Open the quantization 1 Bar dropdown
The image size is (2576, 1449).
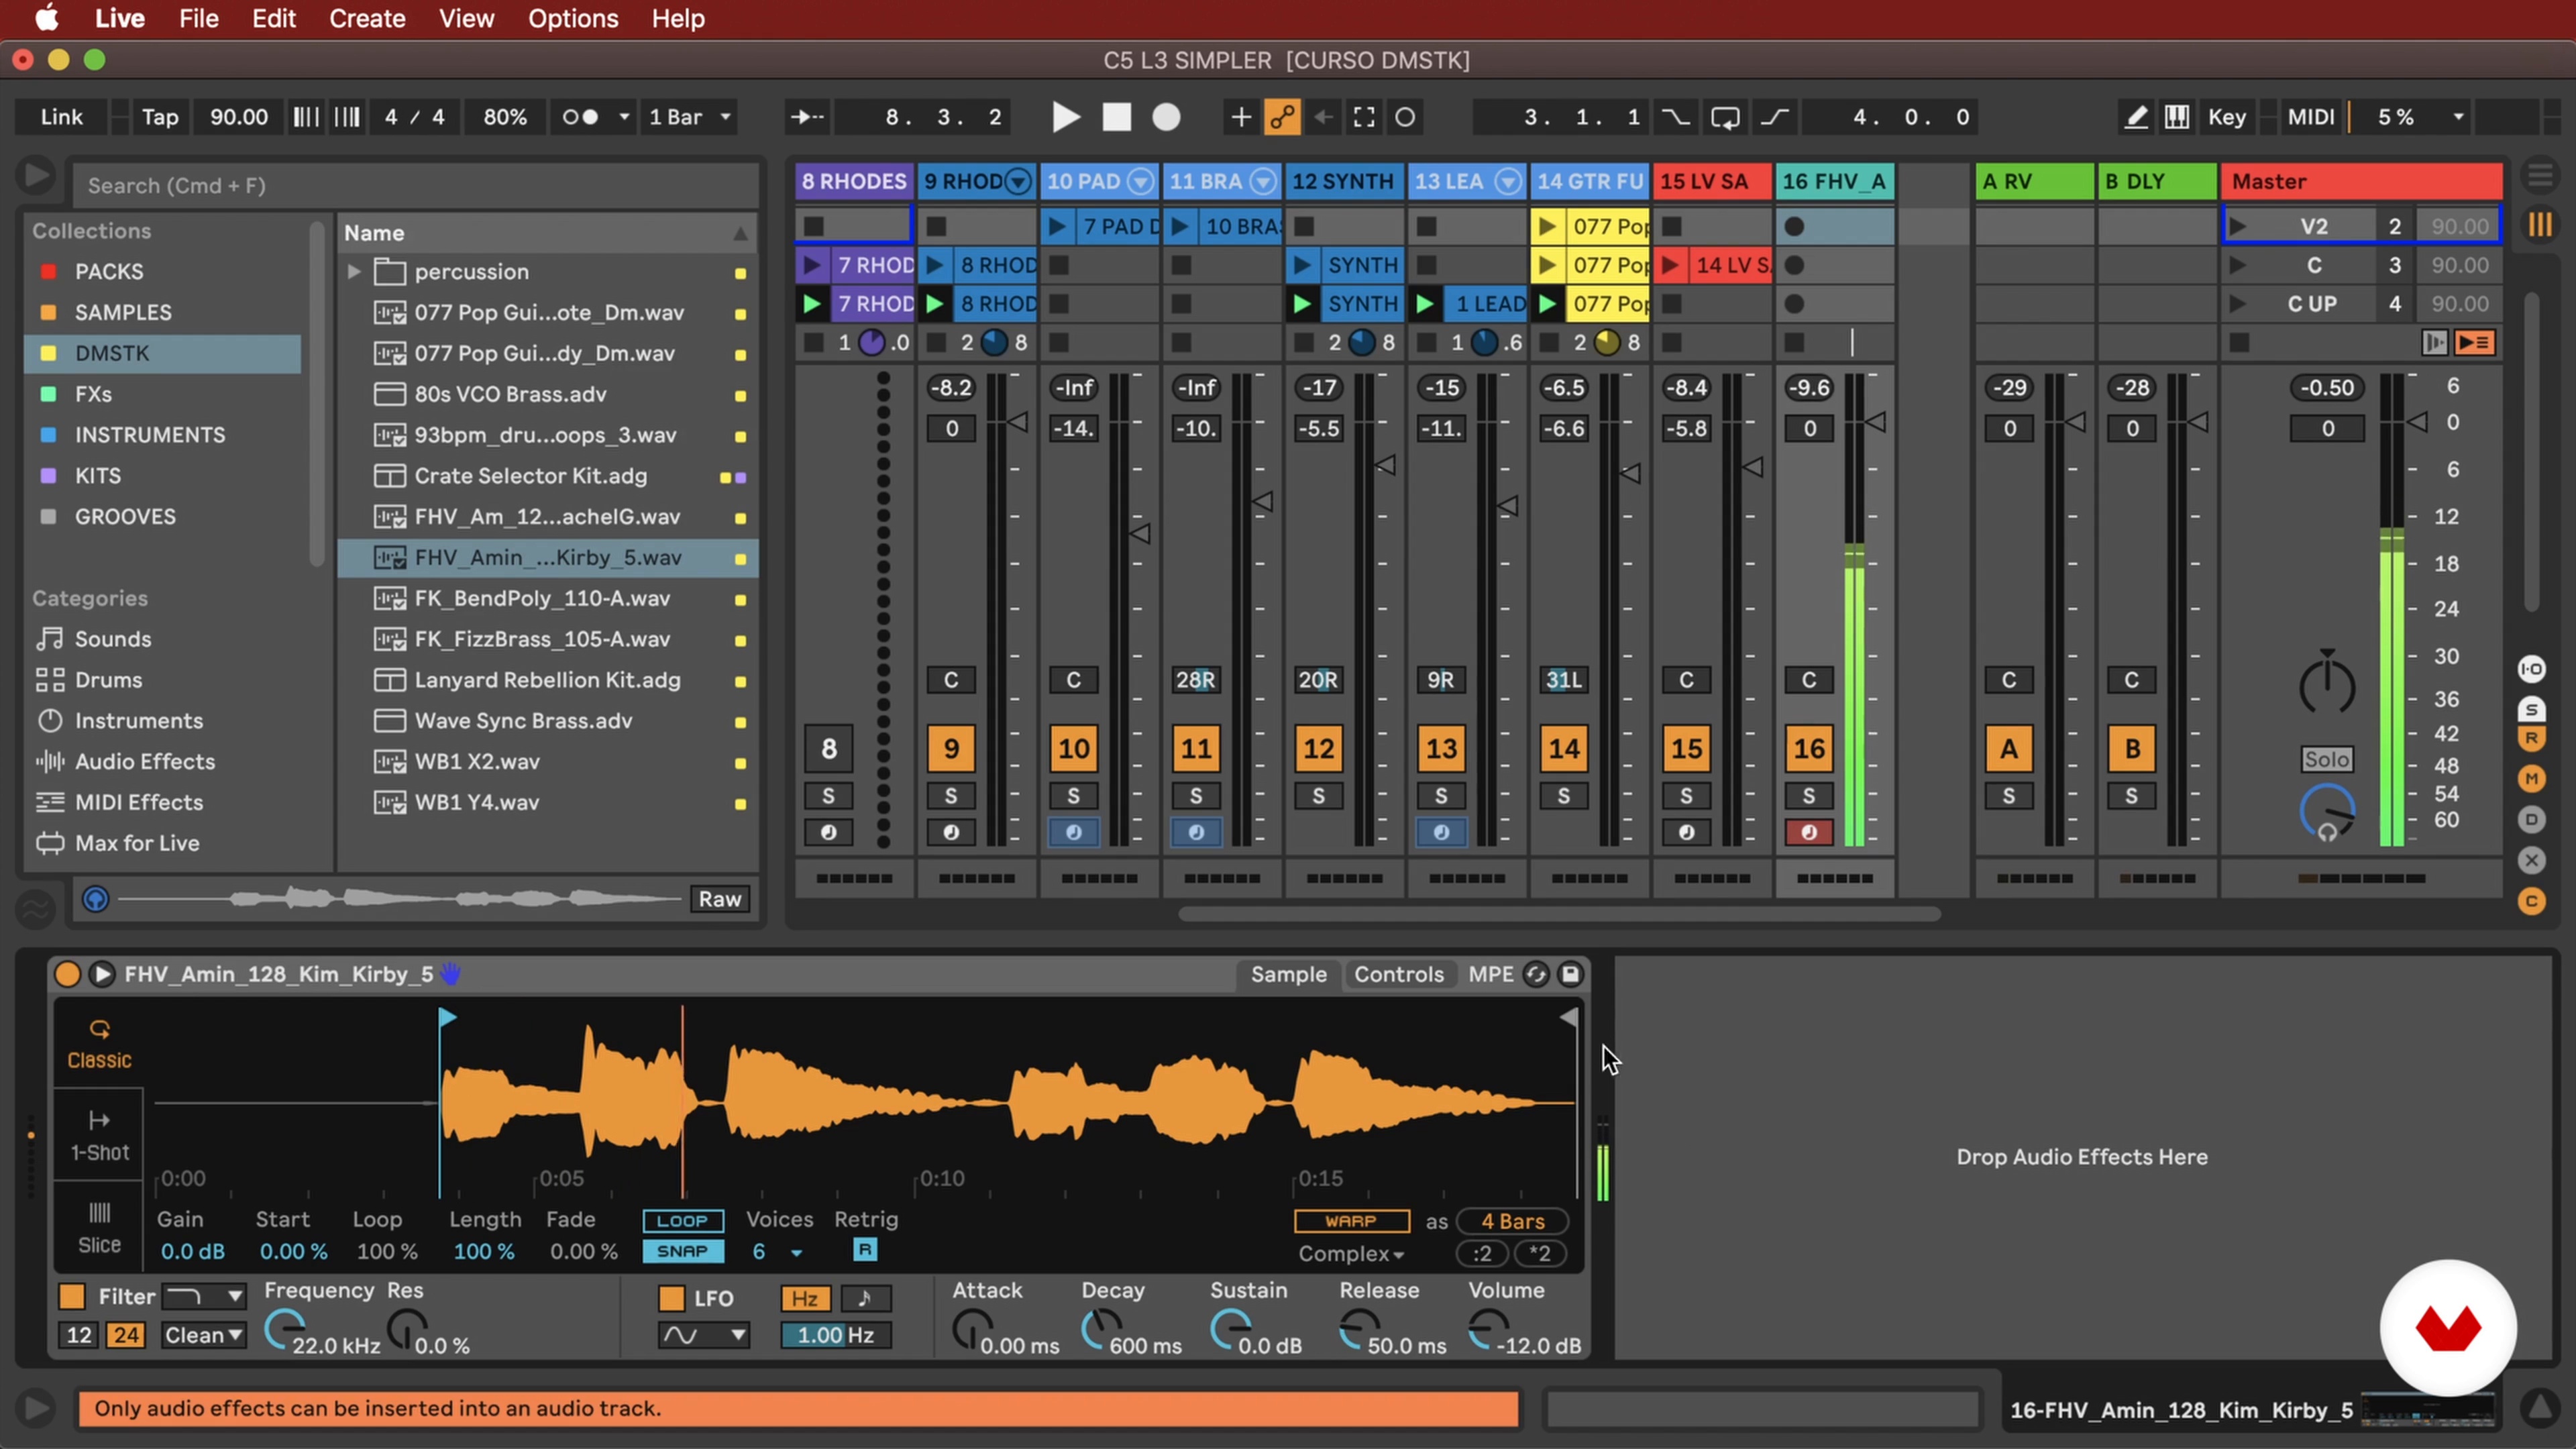tap(690, 117)
